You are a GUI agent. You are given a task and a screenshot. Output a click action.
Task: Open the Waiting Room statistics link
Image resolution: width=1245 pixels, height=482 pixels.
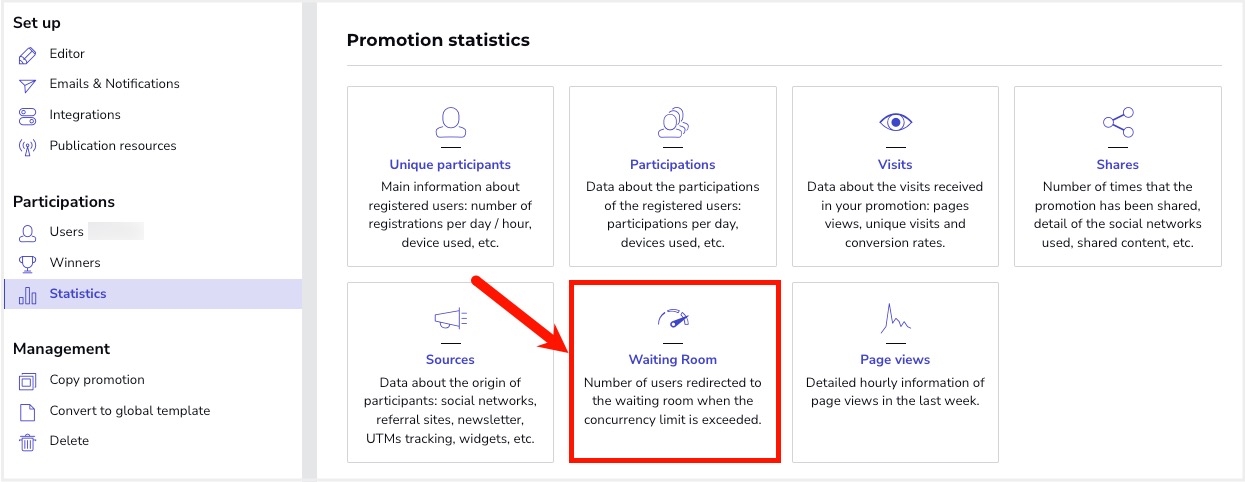pos(673,359)
